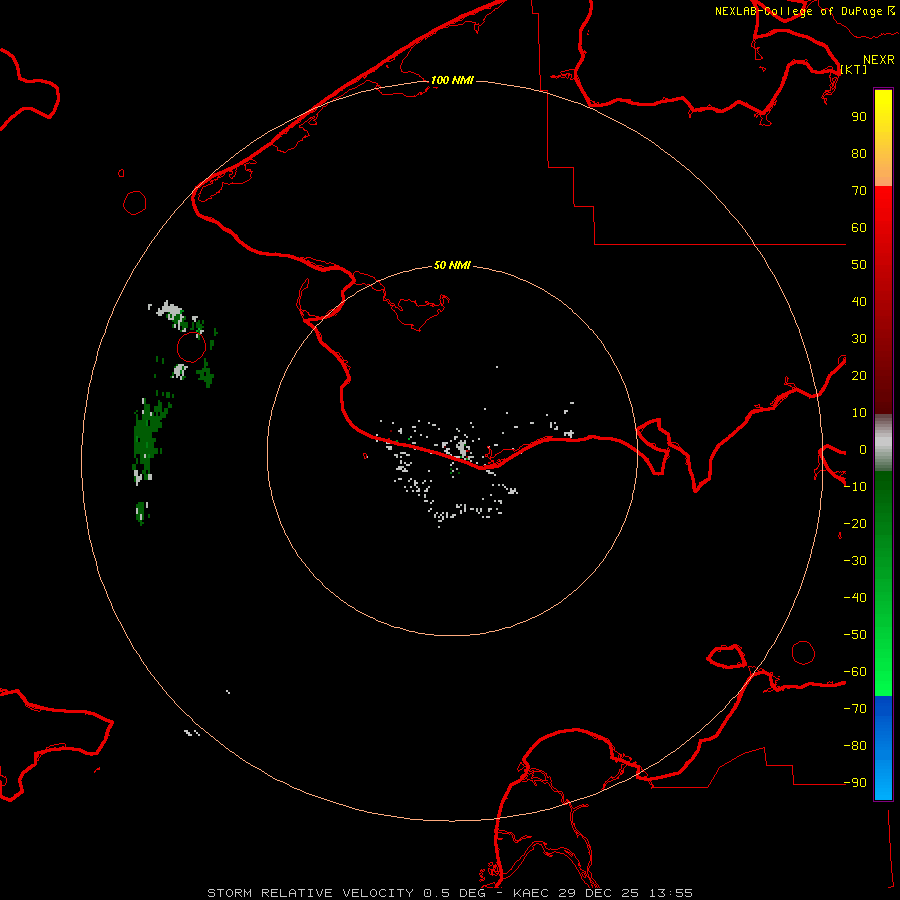The height and width of the screenshot is (900, 900).
Task: Click the 40 value on velocity scale
Action: (859, 301)
